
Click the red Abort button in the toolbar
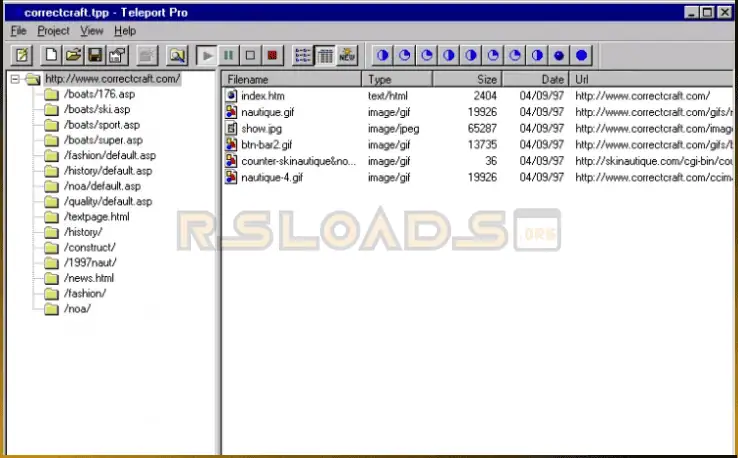273,55
